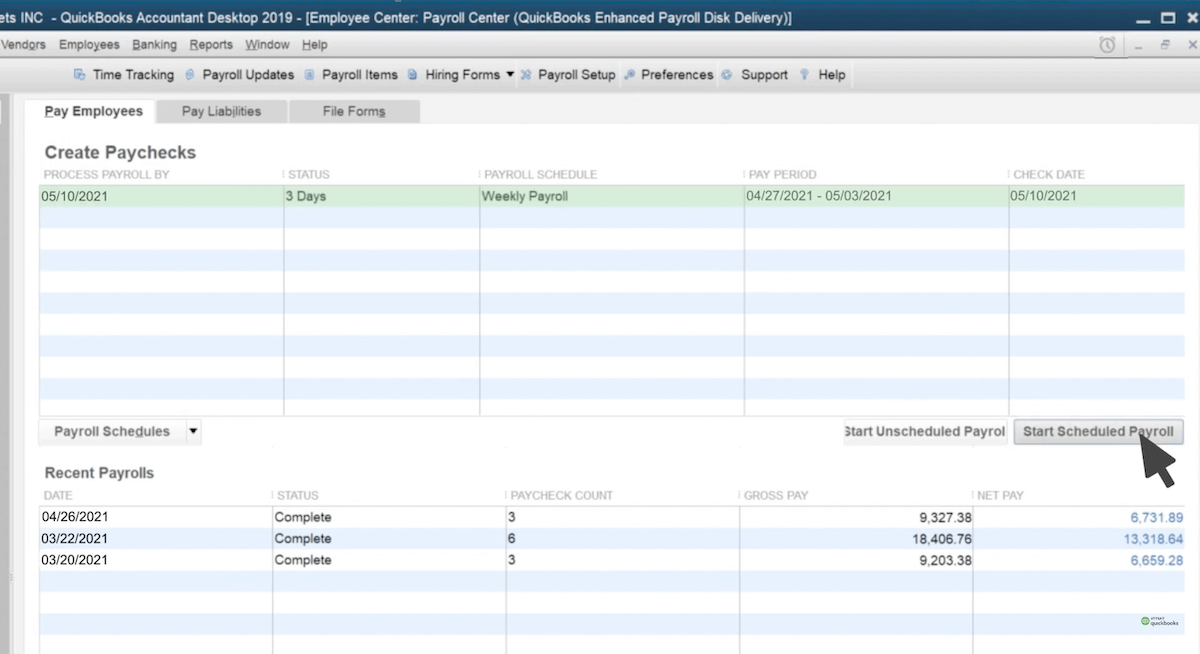The height and width of the screenshot is (654, 1200).
Task: Open net pay link 6,659.28
Action: pos(1157,560)
